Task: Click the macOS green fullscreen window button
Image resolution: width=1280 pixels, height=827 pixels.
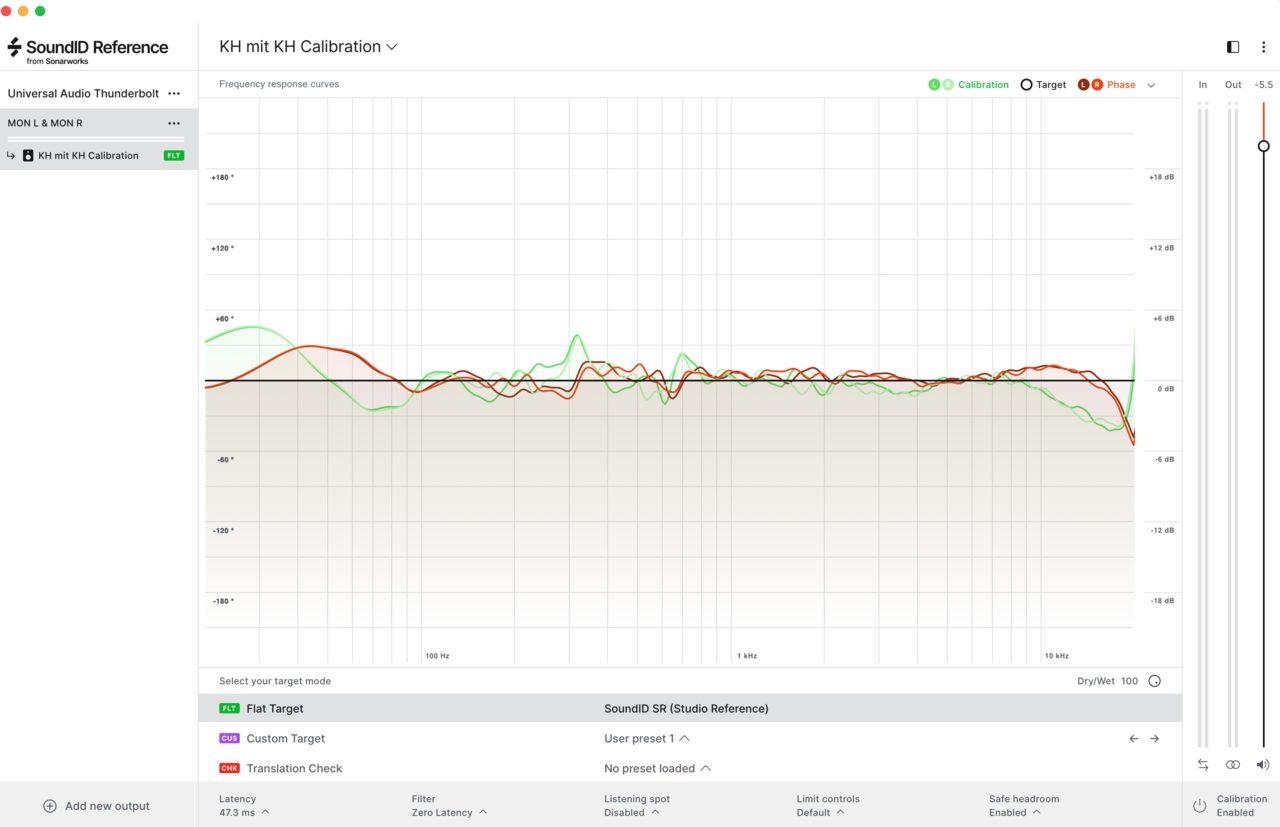Action: point(40,11)
